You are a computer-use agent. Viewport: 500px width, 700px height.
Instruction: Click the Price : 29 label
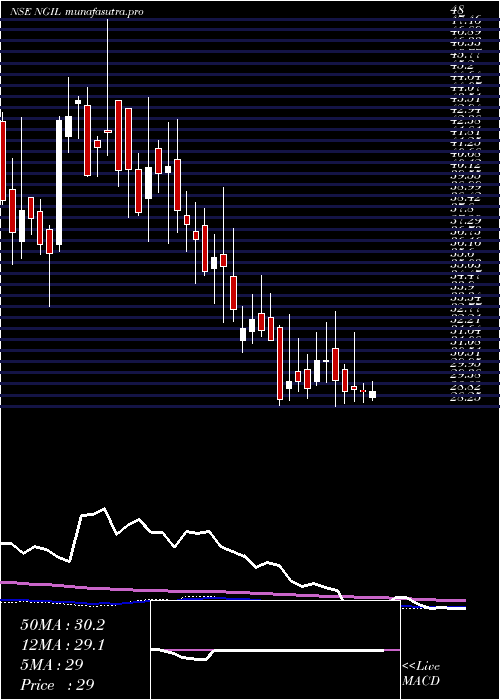tap(57, 685)
